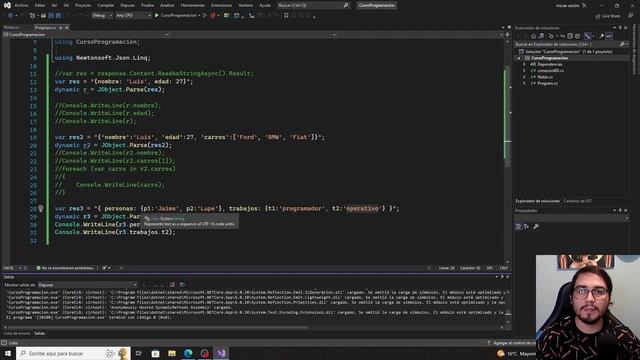The width and height of the screenshot is (640, 360).
Task: Click the Collapse All icon in Solution Explorer
Action: 570,36
